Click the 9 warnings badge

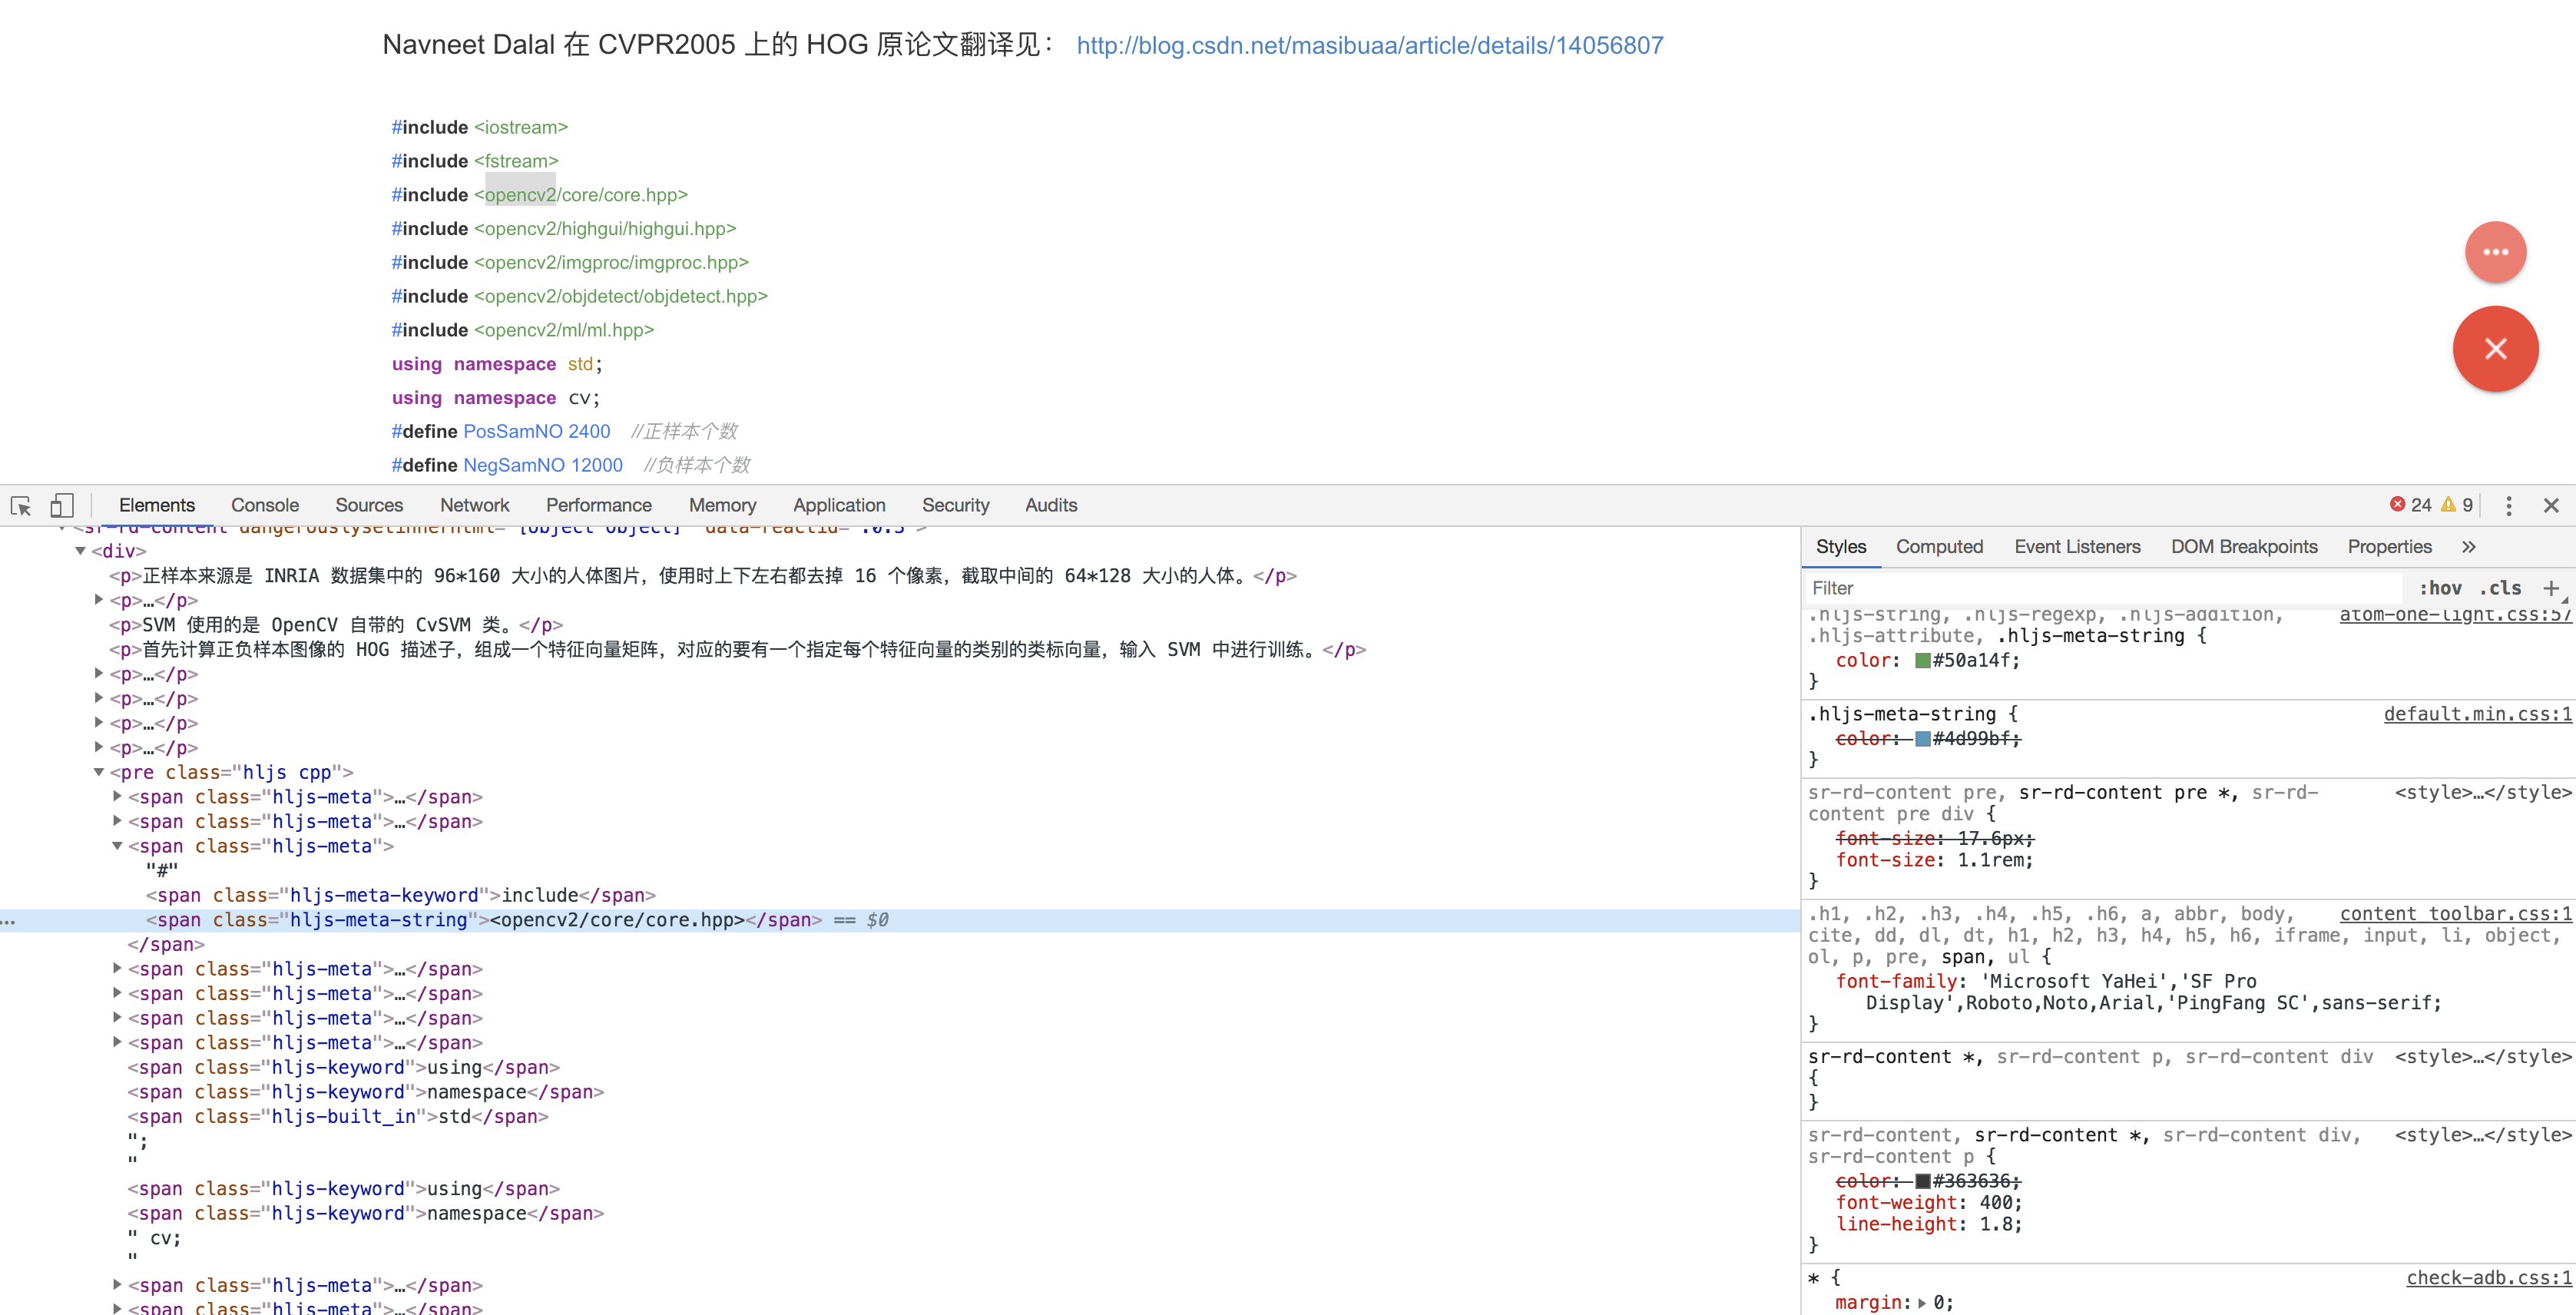tap(2458, 504)
